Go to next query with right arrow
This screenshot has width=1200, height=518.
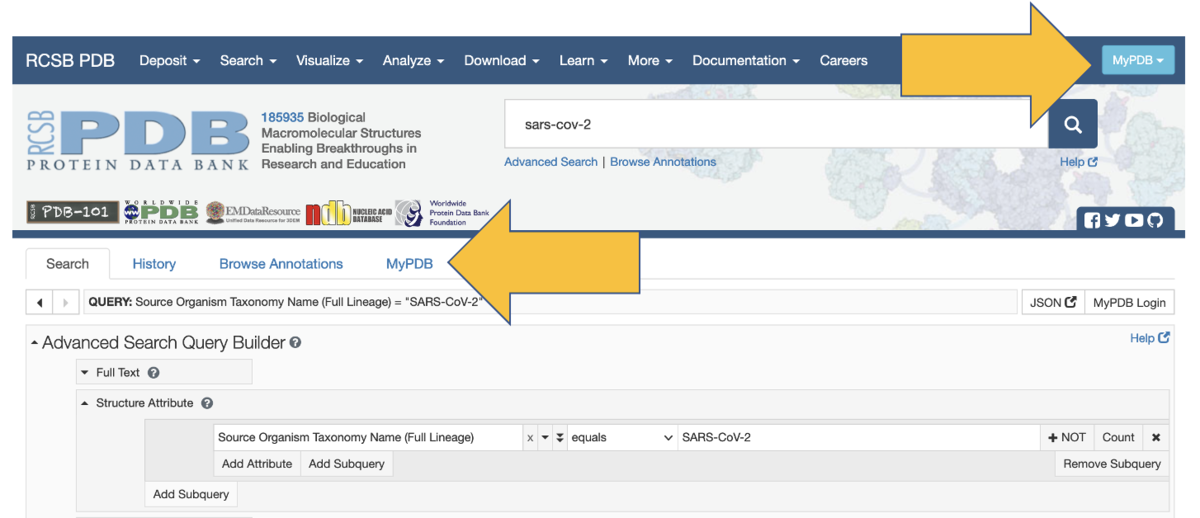[65, 302]
